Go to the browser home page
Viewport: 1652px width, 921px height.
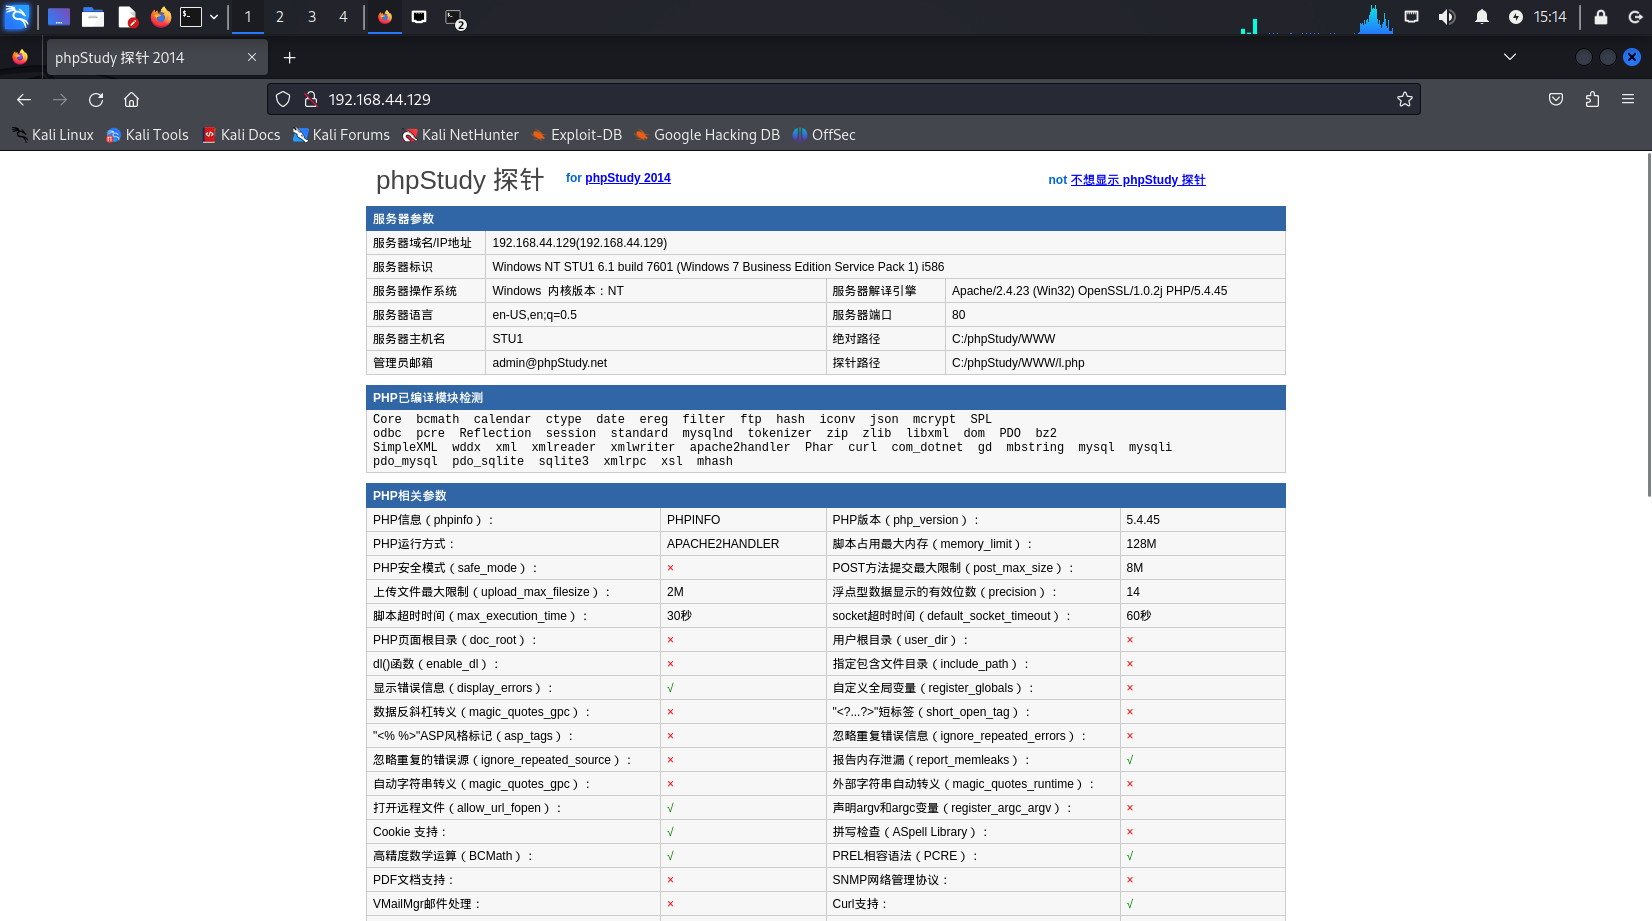pos(131,99)
